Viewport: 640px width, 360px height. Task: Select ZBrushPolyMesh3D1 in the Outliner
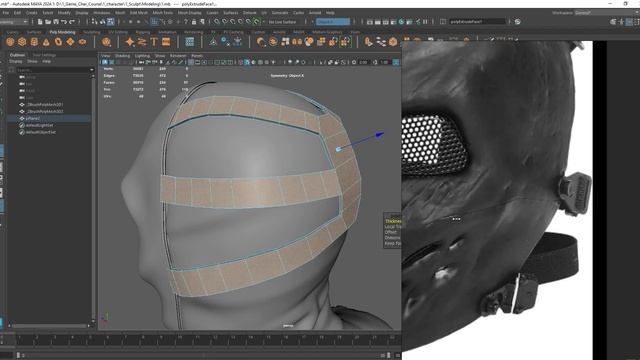[45, 104]
